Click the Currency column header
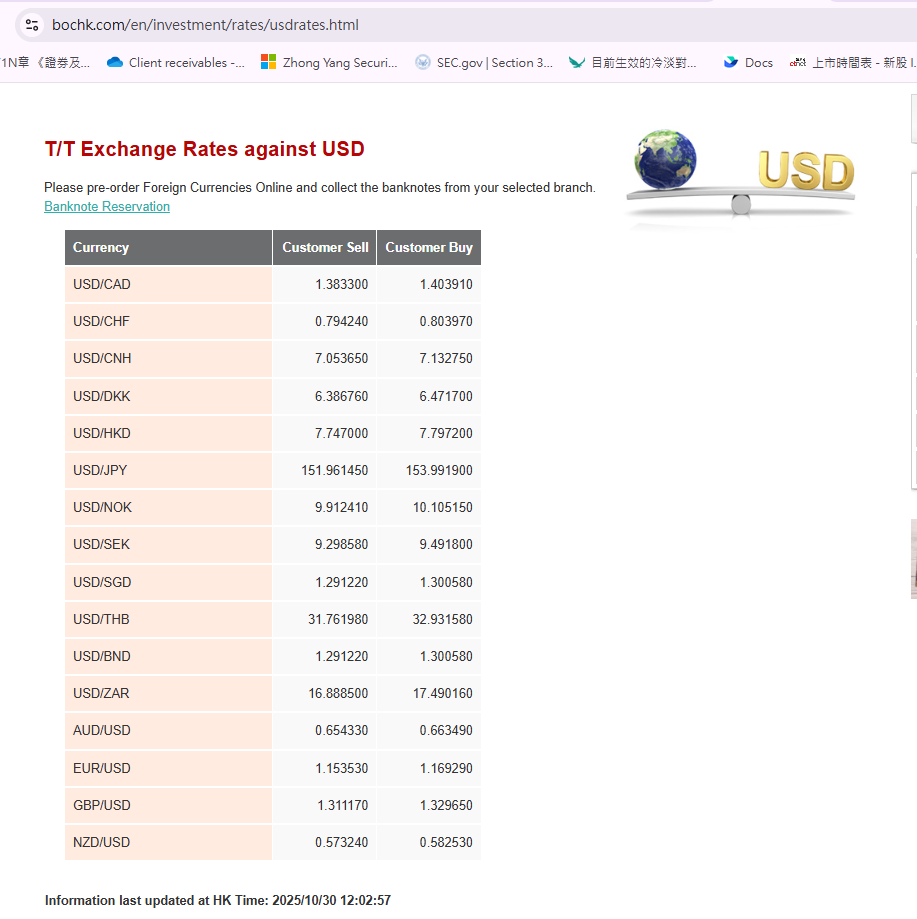This screenshot has width=917, height=919. [101, 248]
